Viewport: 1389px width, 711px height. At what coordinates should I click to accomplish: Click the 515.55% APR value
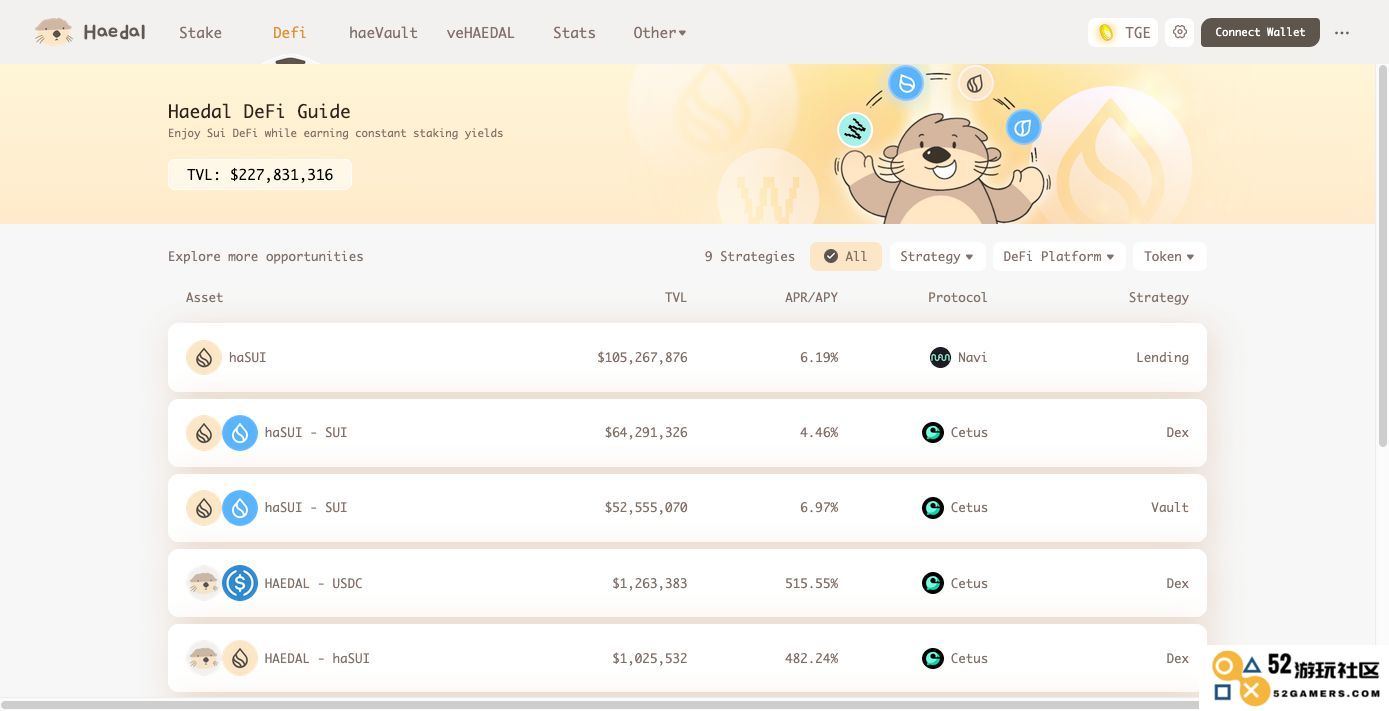(811, 583)
